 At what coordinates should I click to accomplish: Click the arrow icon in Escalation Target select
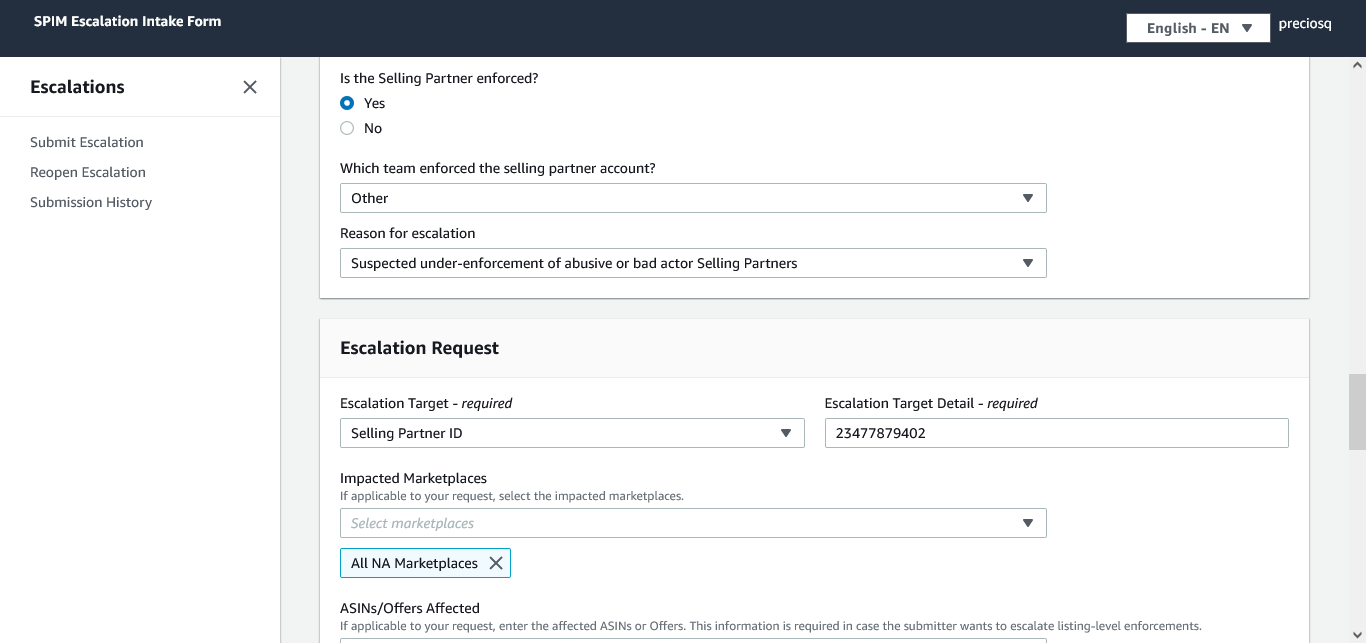(x=786, y=433)
